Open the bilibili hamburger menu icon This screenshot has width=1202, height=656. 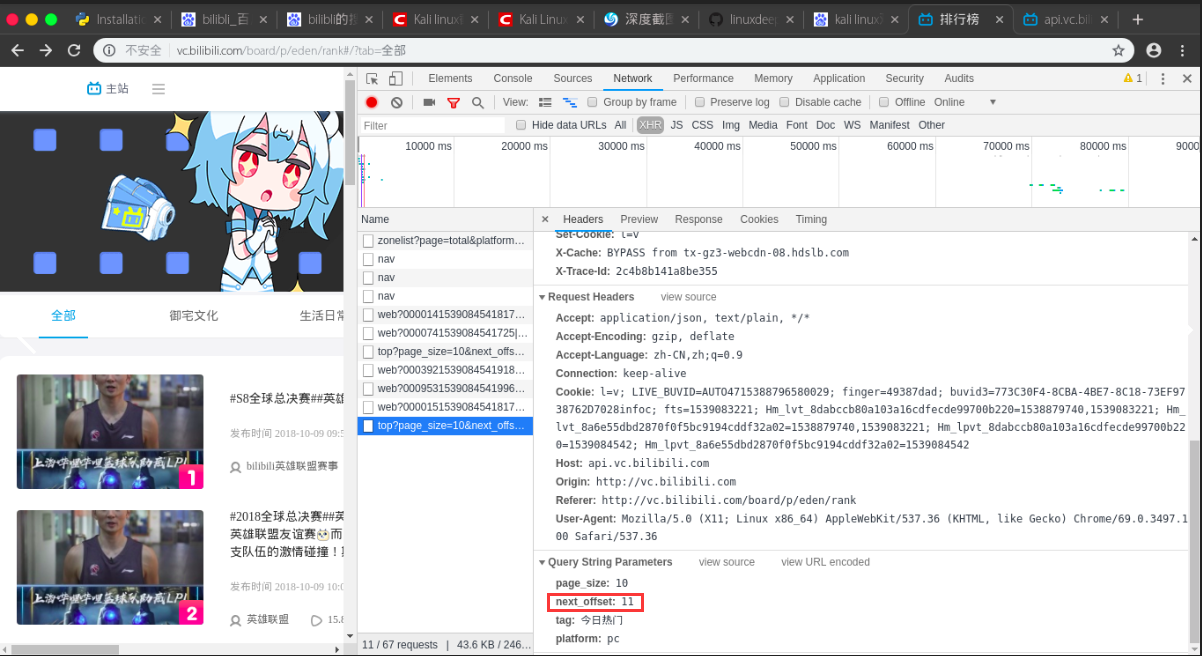coord(158,89)
